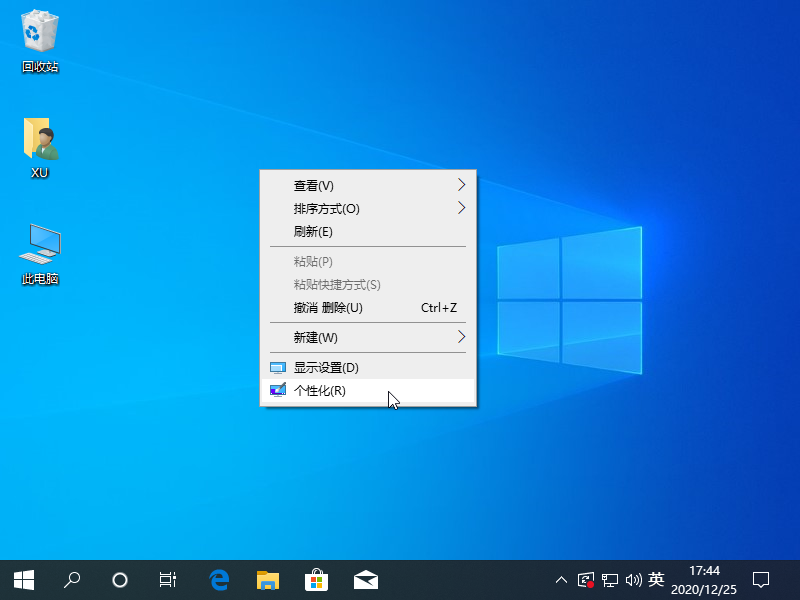
Task: Click the Cortana circle icon
Action: [120, 579]
